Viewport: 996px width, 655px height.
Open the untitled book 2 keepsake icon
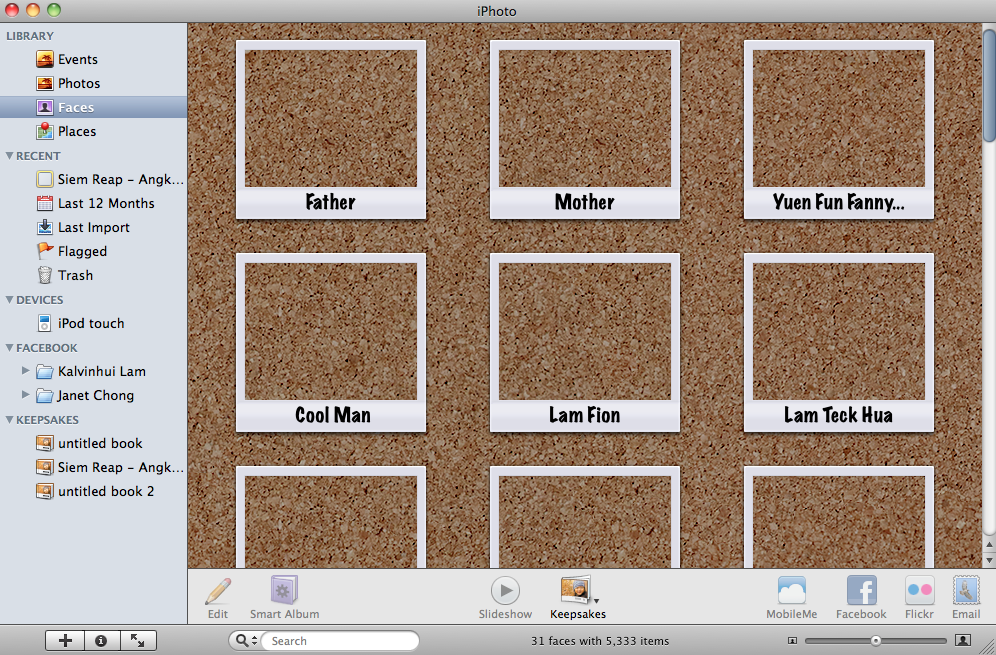pos(44,491)
